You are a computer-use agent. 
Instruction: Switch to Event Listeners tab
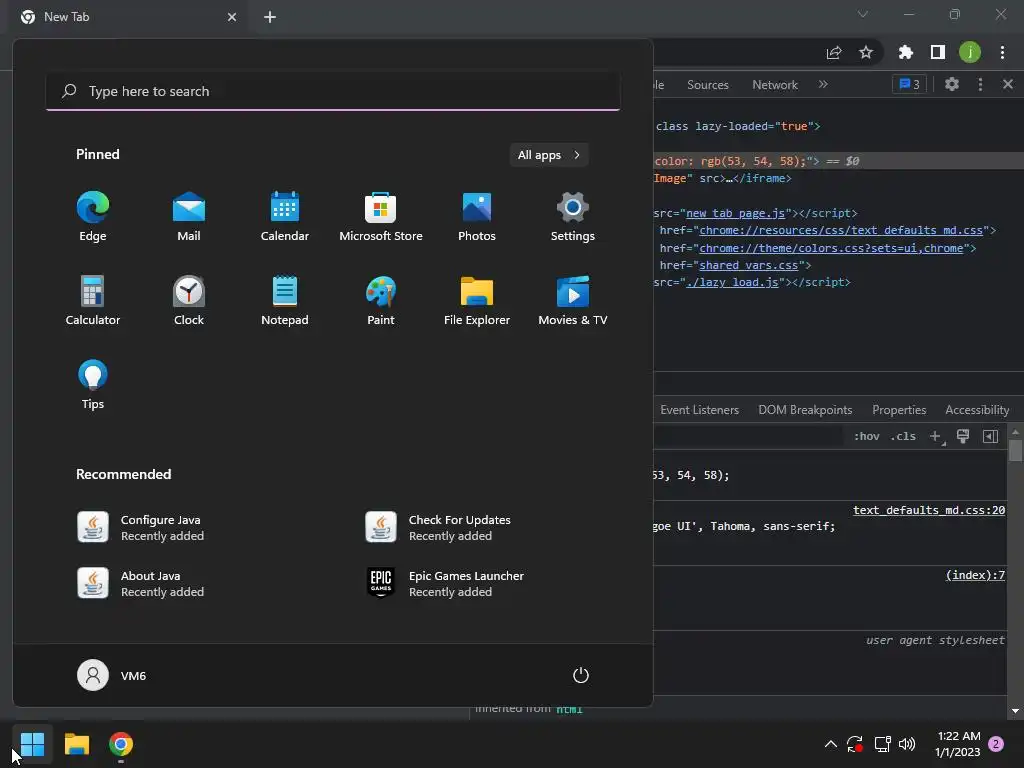[699, 410]
